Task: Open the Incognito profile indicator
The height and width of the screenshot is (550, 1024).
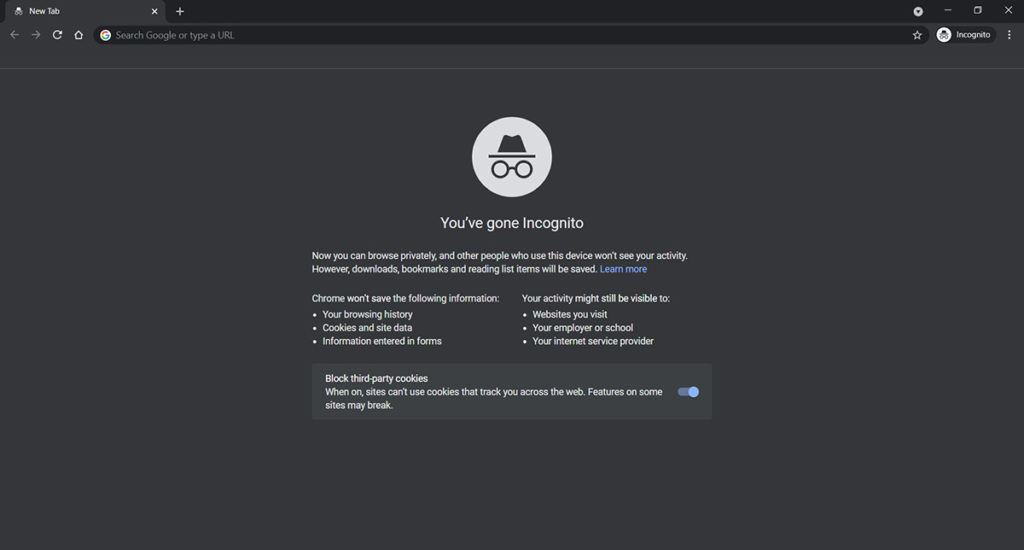Action: (965, 35)
